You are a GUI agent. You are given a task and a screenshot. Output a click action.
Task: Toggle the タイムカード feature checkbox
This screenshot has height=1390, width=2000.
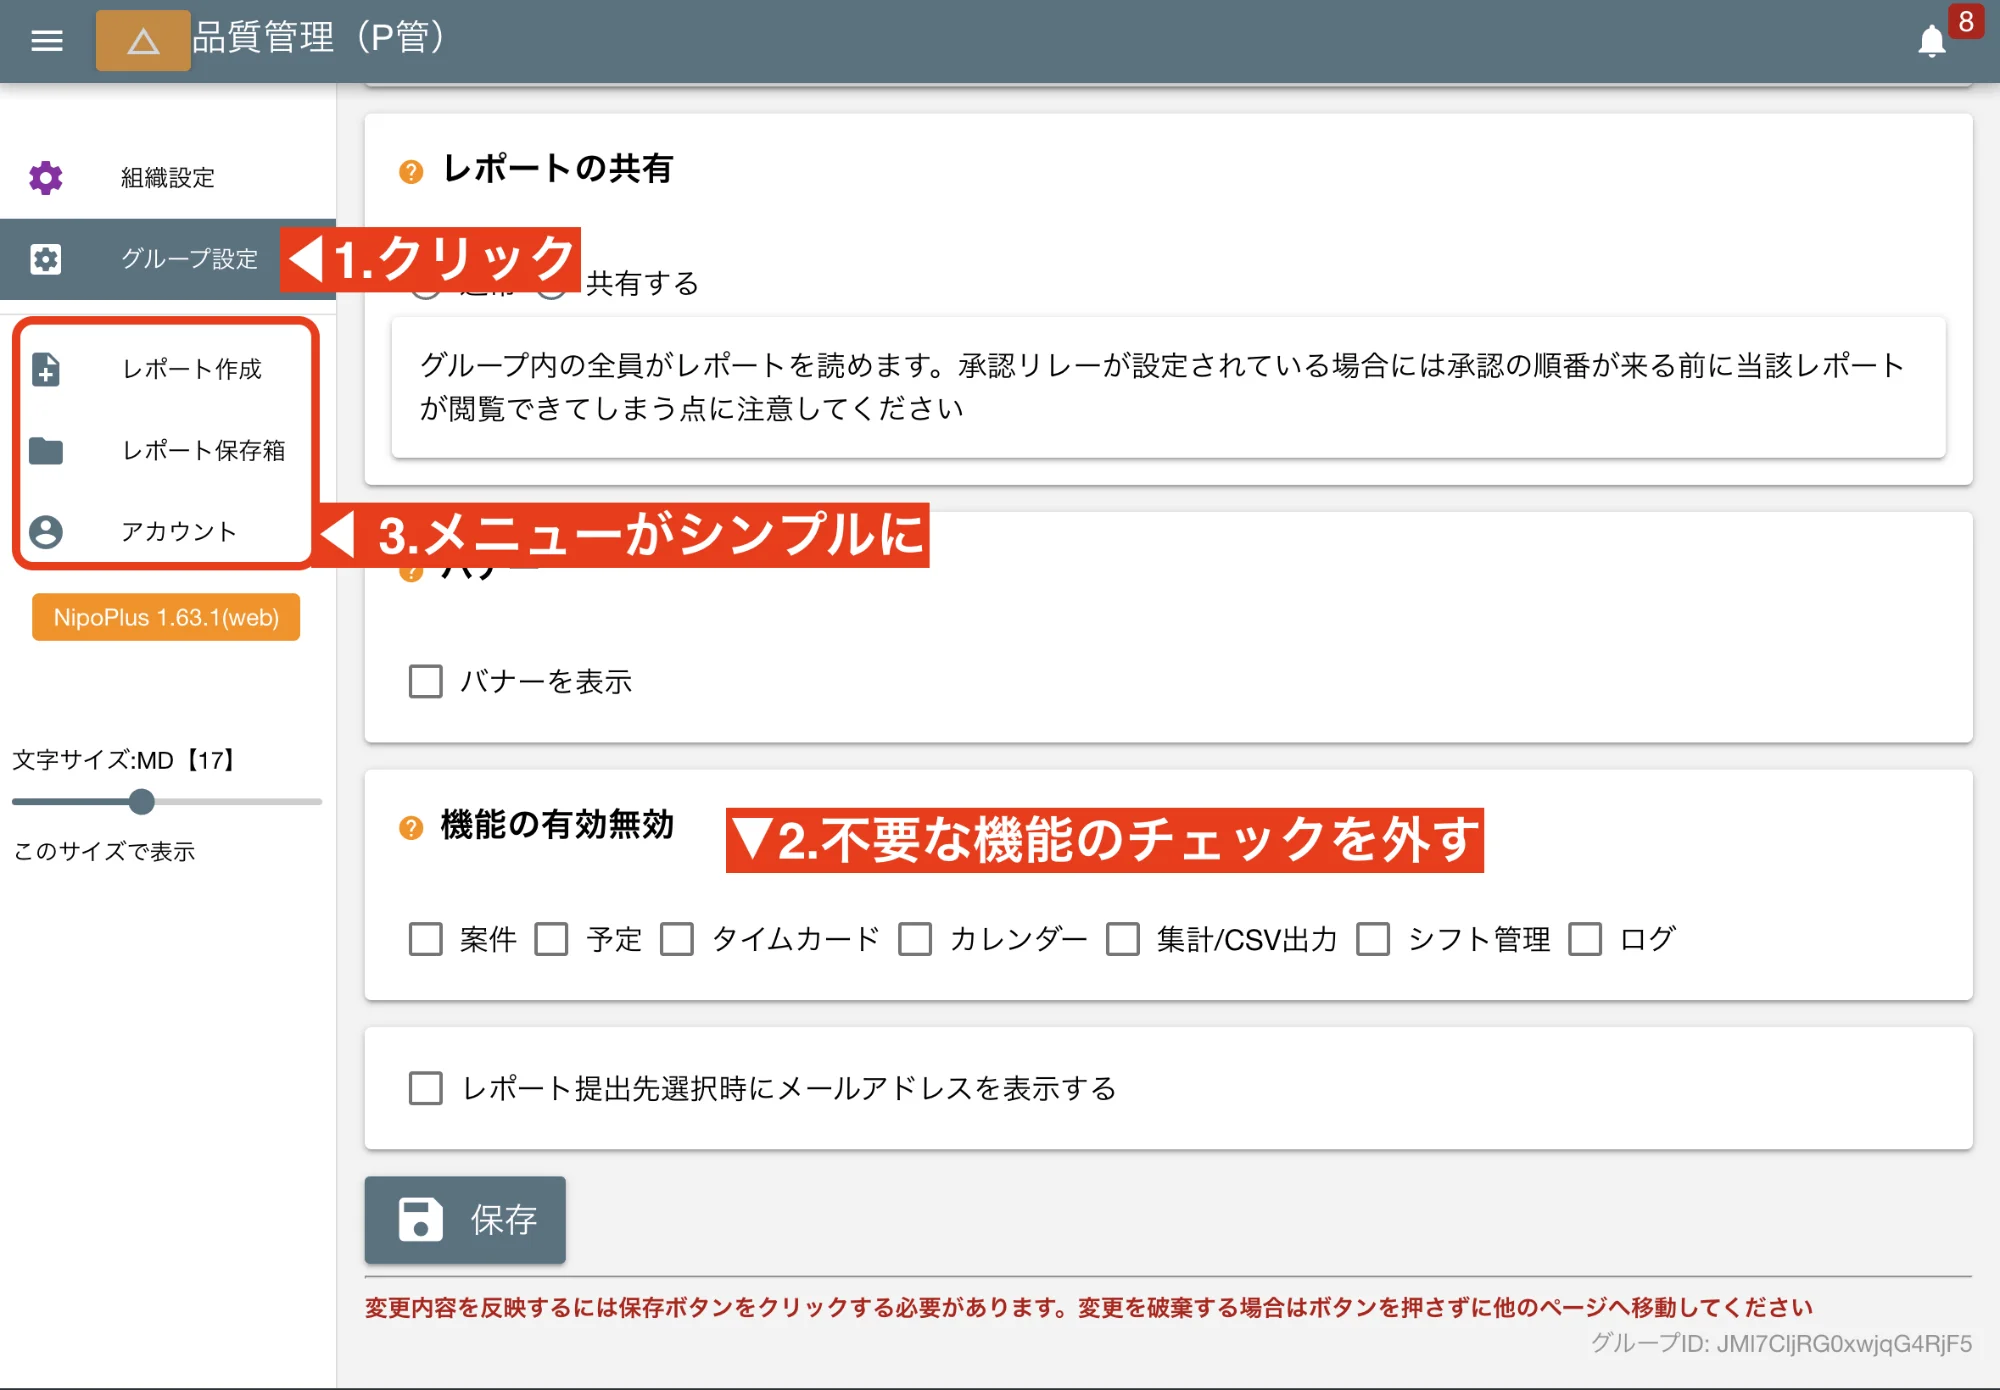point(677,940)
